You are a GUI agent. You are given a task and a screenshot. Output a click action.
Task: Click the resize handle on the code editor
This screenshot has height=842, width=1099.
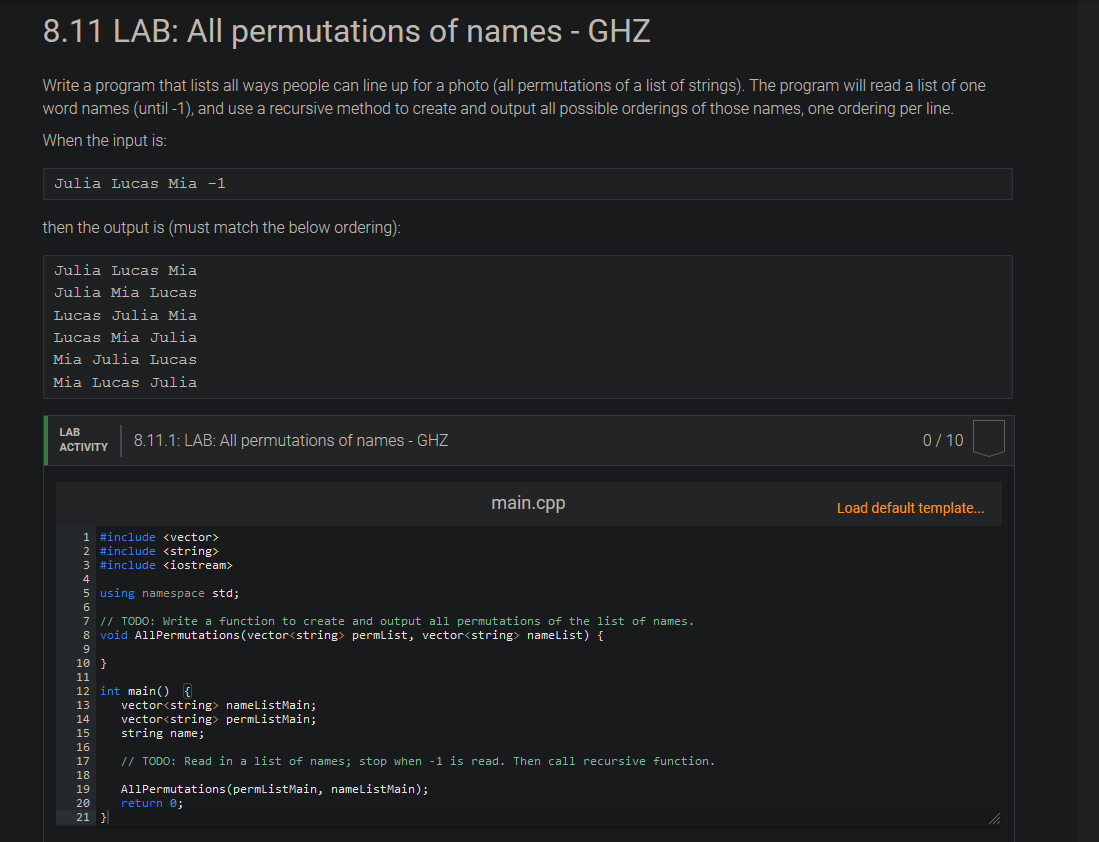click(x=994, y=819)
